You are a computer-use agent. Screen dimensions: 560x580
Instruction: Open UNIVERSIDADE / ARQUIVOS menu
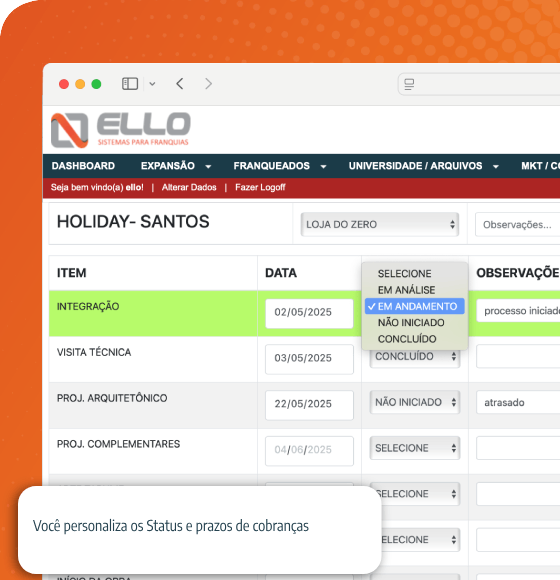click(424, 166)
